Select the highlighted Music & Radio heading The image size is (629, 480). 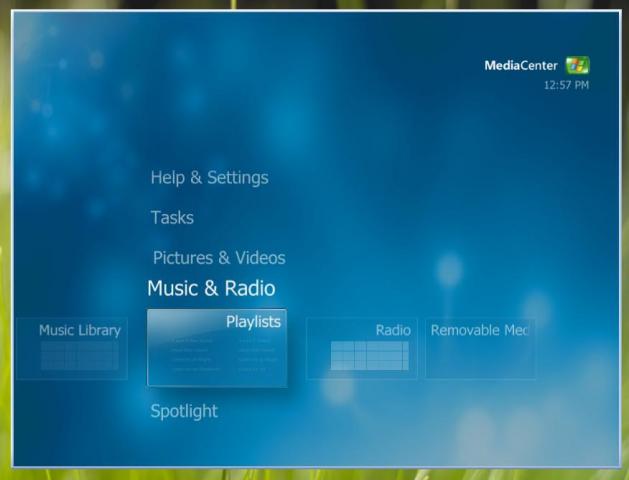click(210, 289)
